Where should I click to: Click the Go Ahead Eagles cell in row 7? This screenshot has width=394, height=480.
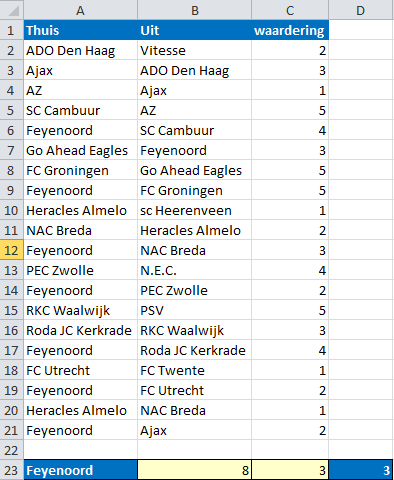click(x=80, y=150)
